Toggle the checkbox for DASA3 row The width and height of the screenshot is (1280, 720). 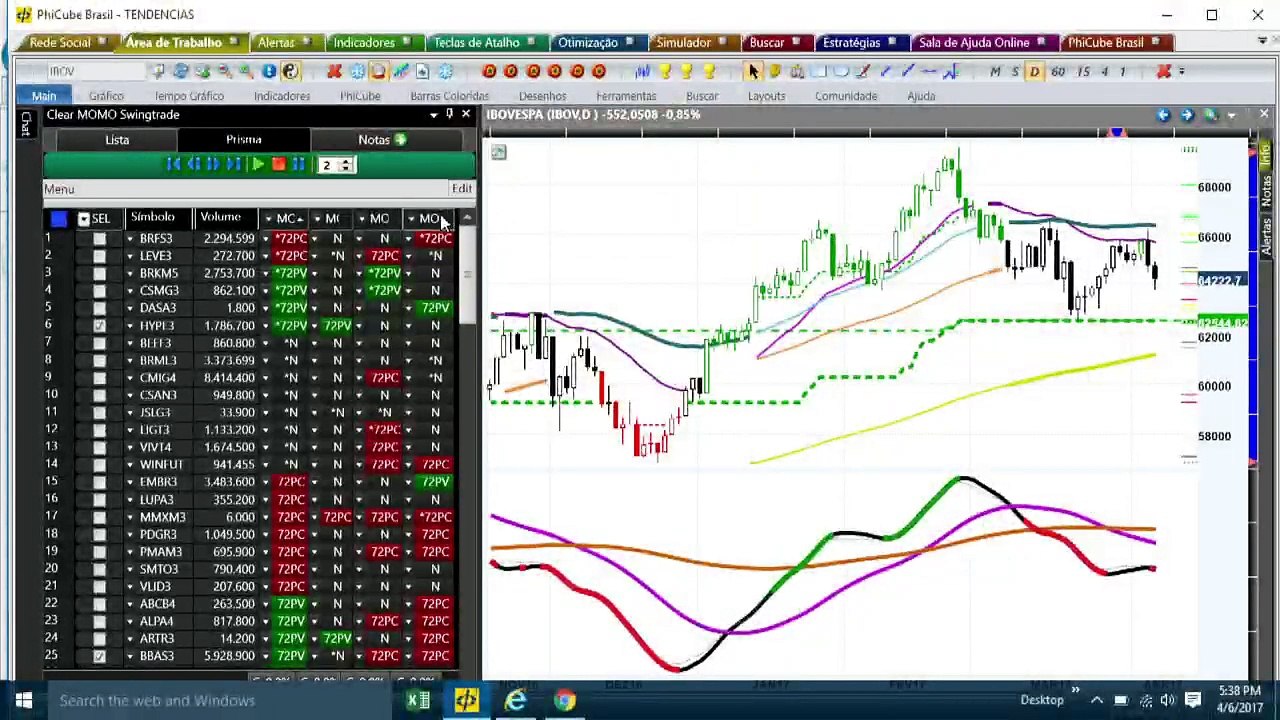pos(99,308)
